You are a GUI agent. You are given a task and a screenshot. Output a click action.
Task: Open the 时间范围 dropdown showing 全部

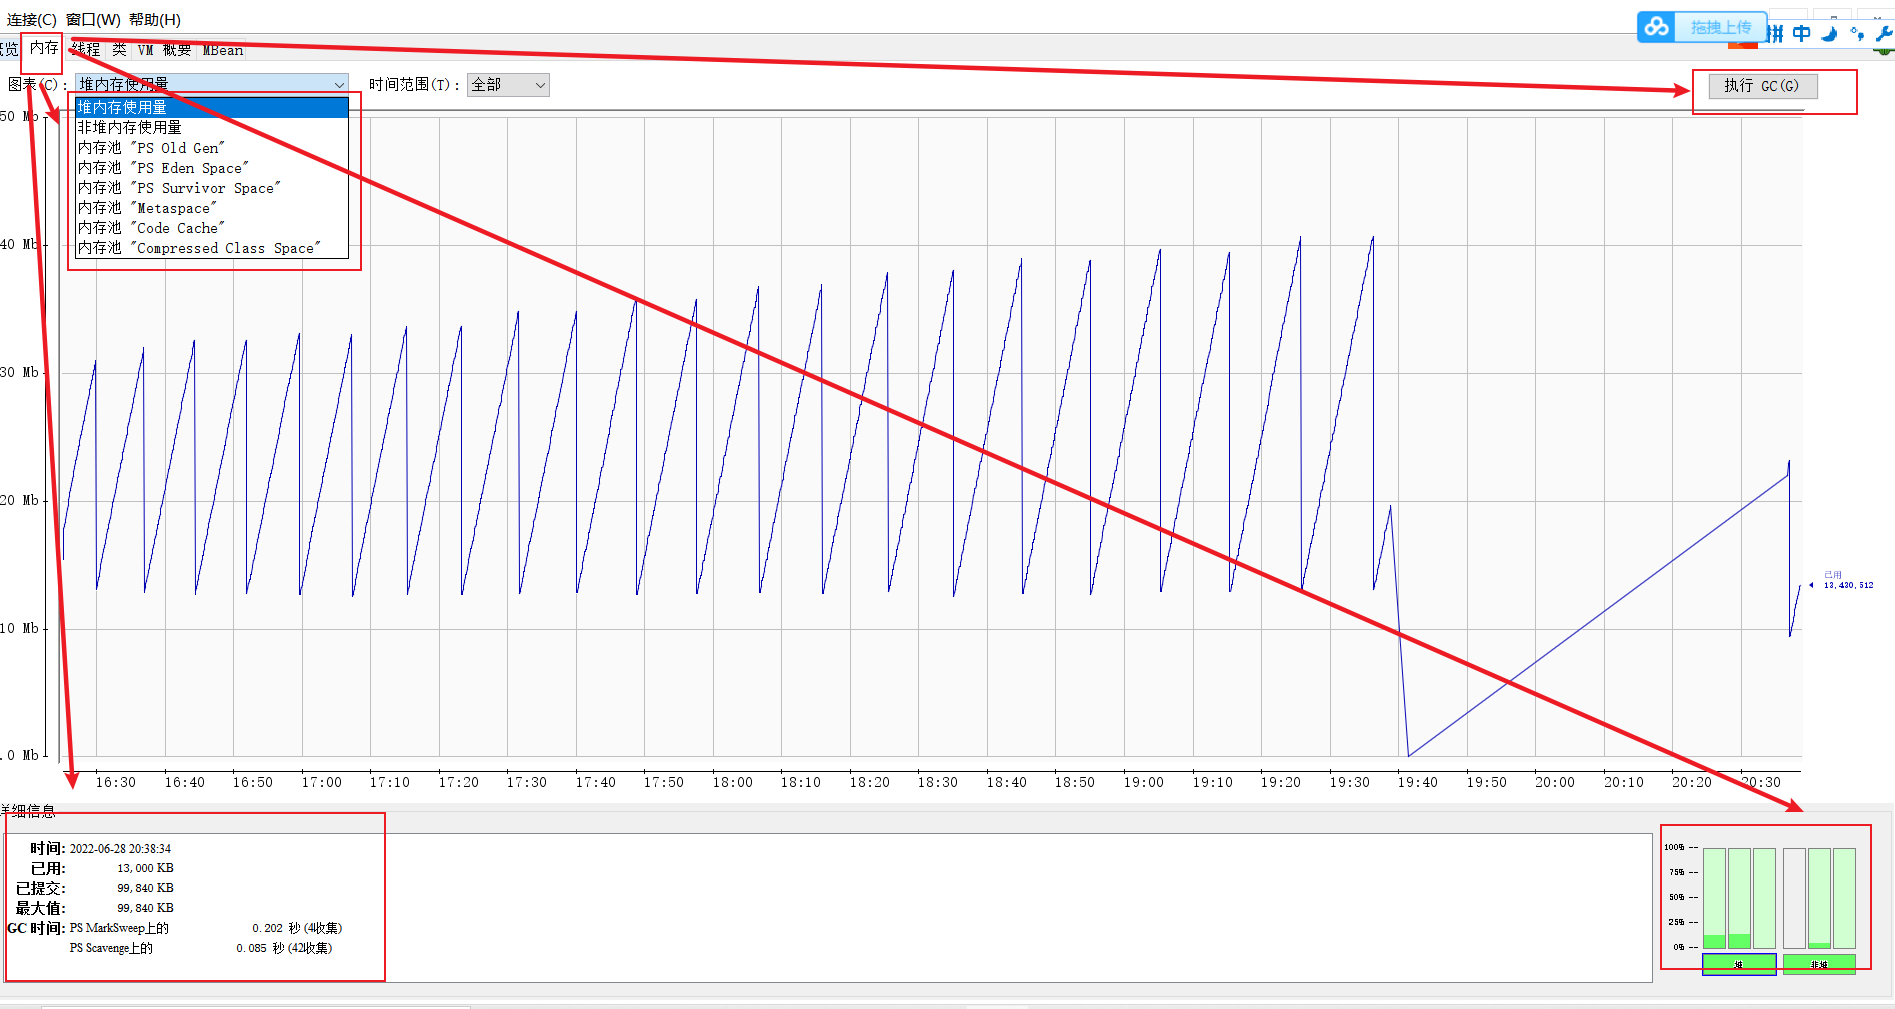pos(508,85)
